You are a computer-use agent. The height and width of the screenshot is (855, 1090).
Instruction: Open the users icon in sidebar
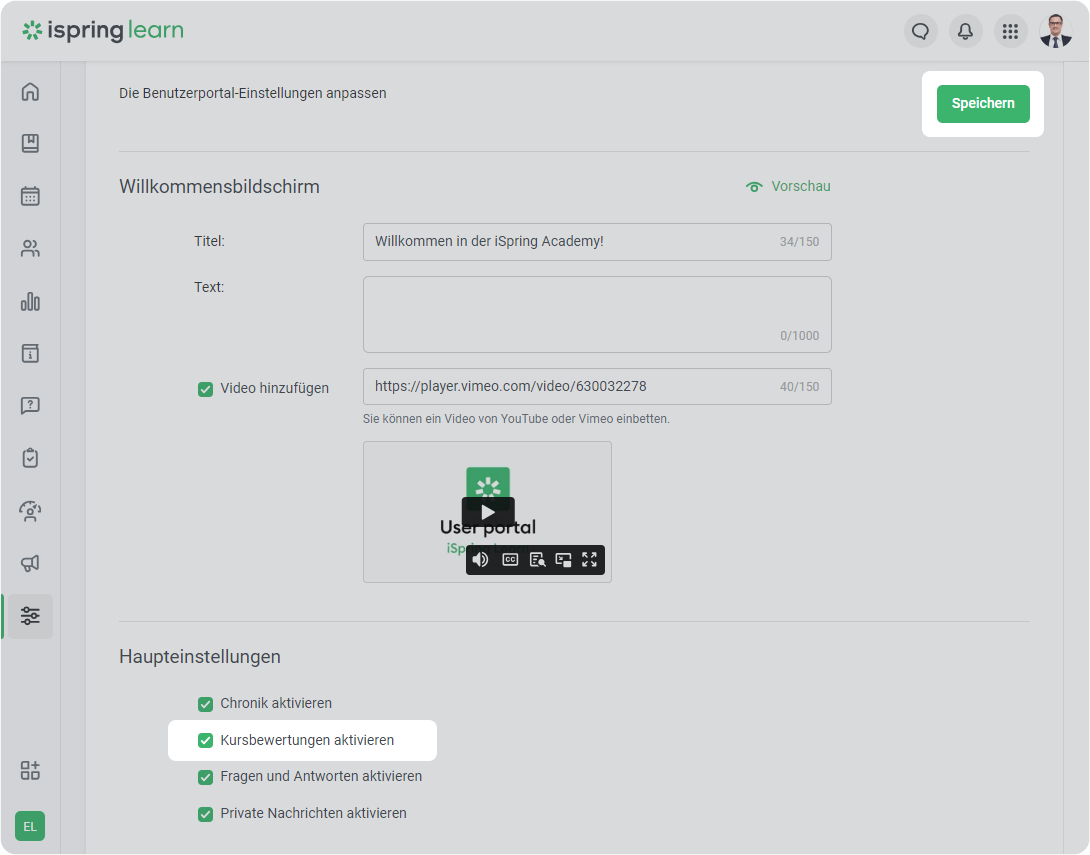point(30,249)
